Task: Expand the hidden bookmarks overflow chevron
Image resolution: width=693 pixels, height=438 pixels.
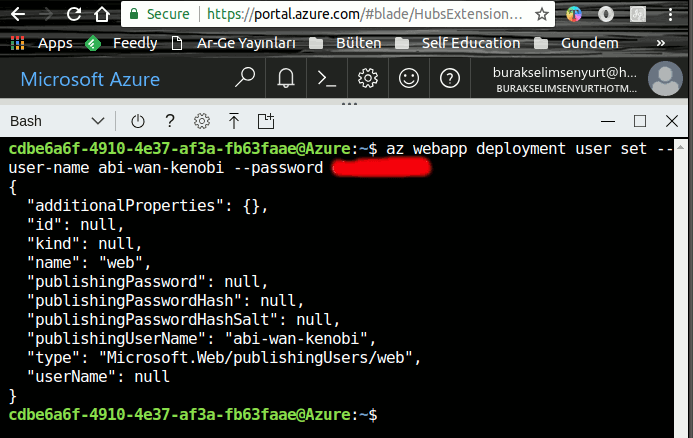Action: (661, 43)
